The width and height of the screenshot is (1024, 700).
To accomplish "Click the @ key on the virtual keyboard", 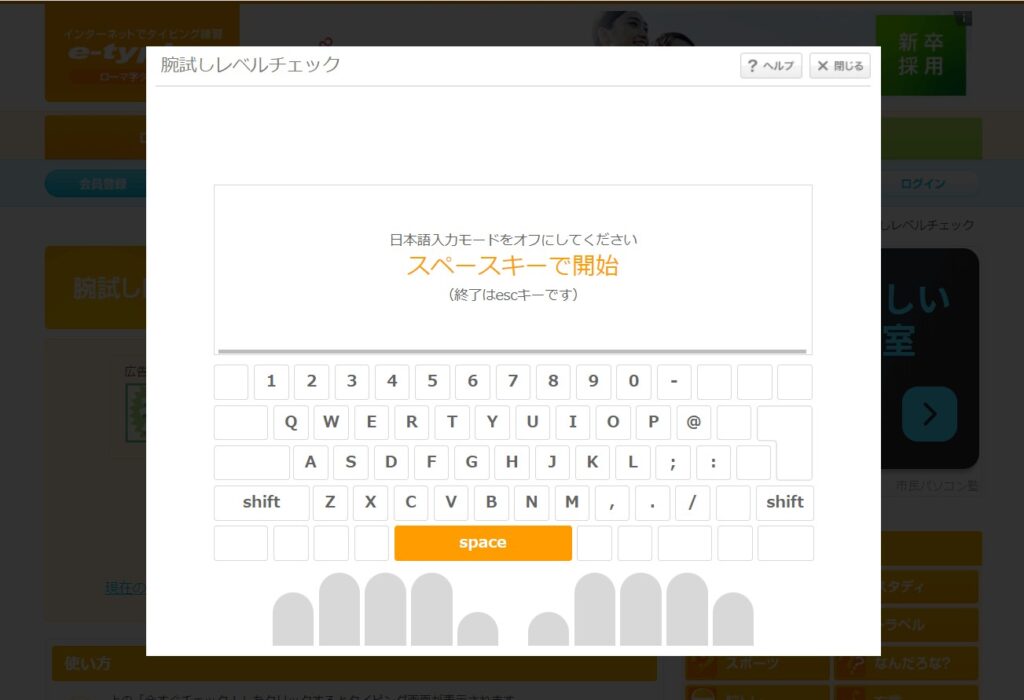I will pyautogui.click(x=693, y=422).
